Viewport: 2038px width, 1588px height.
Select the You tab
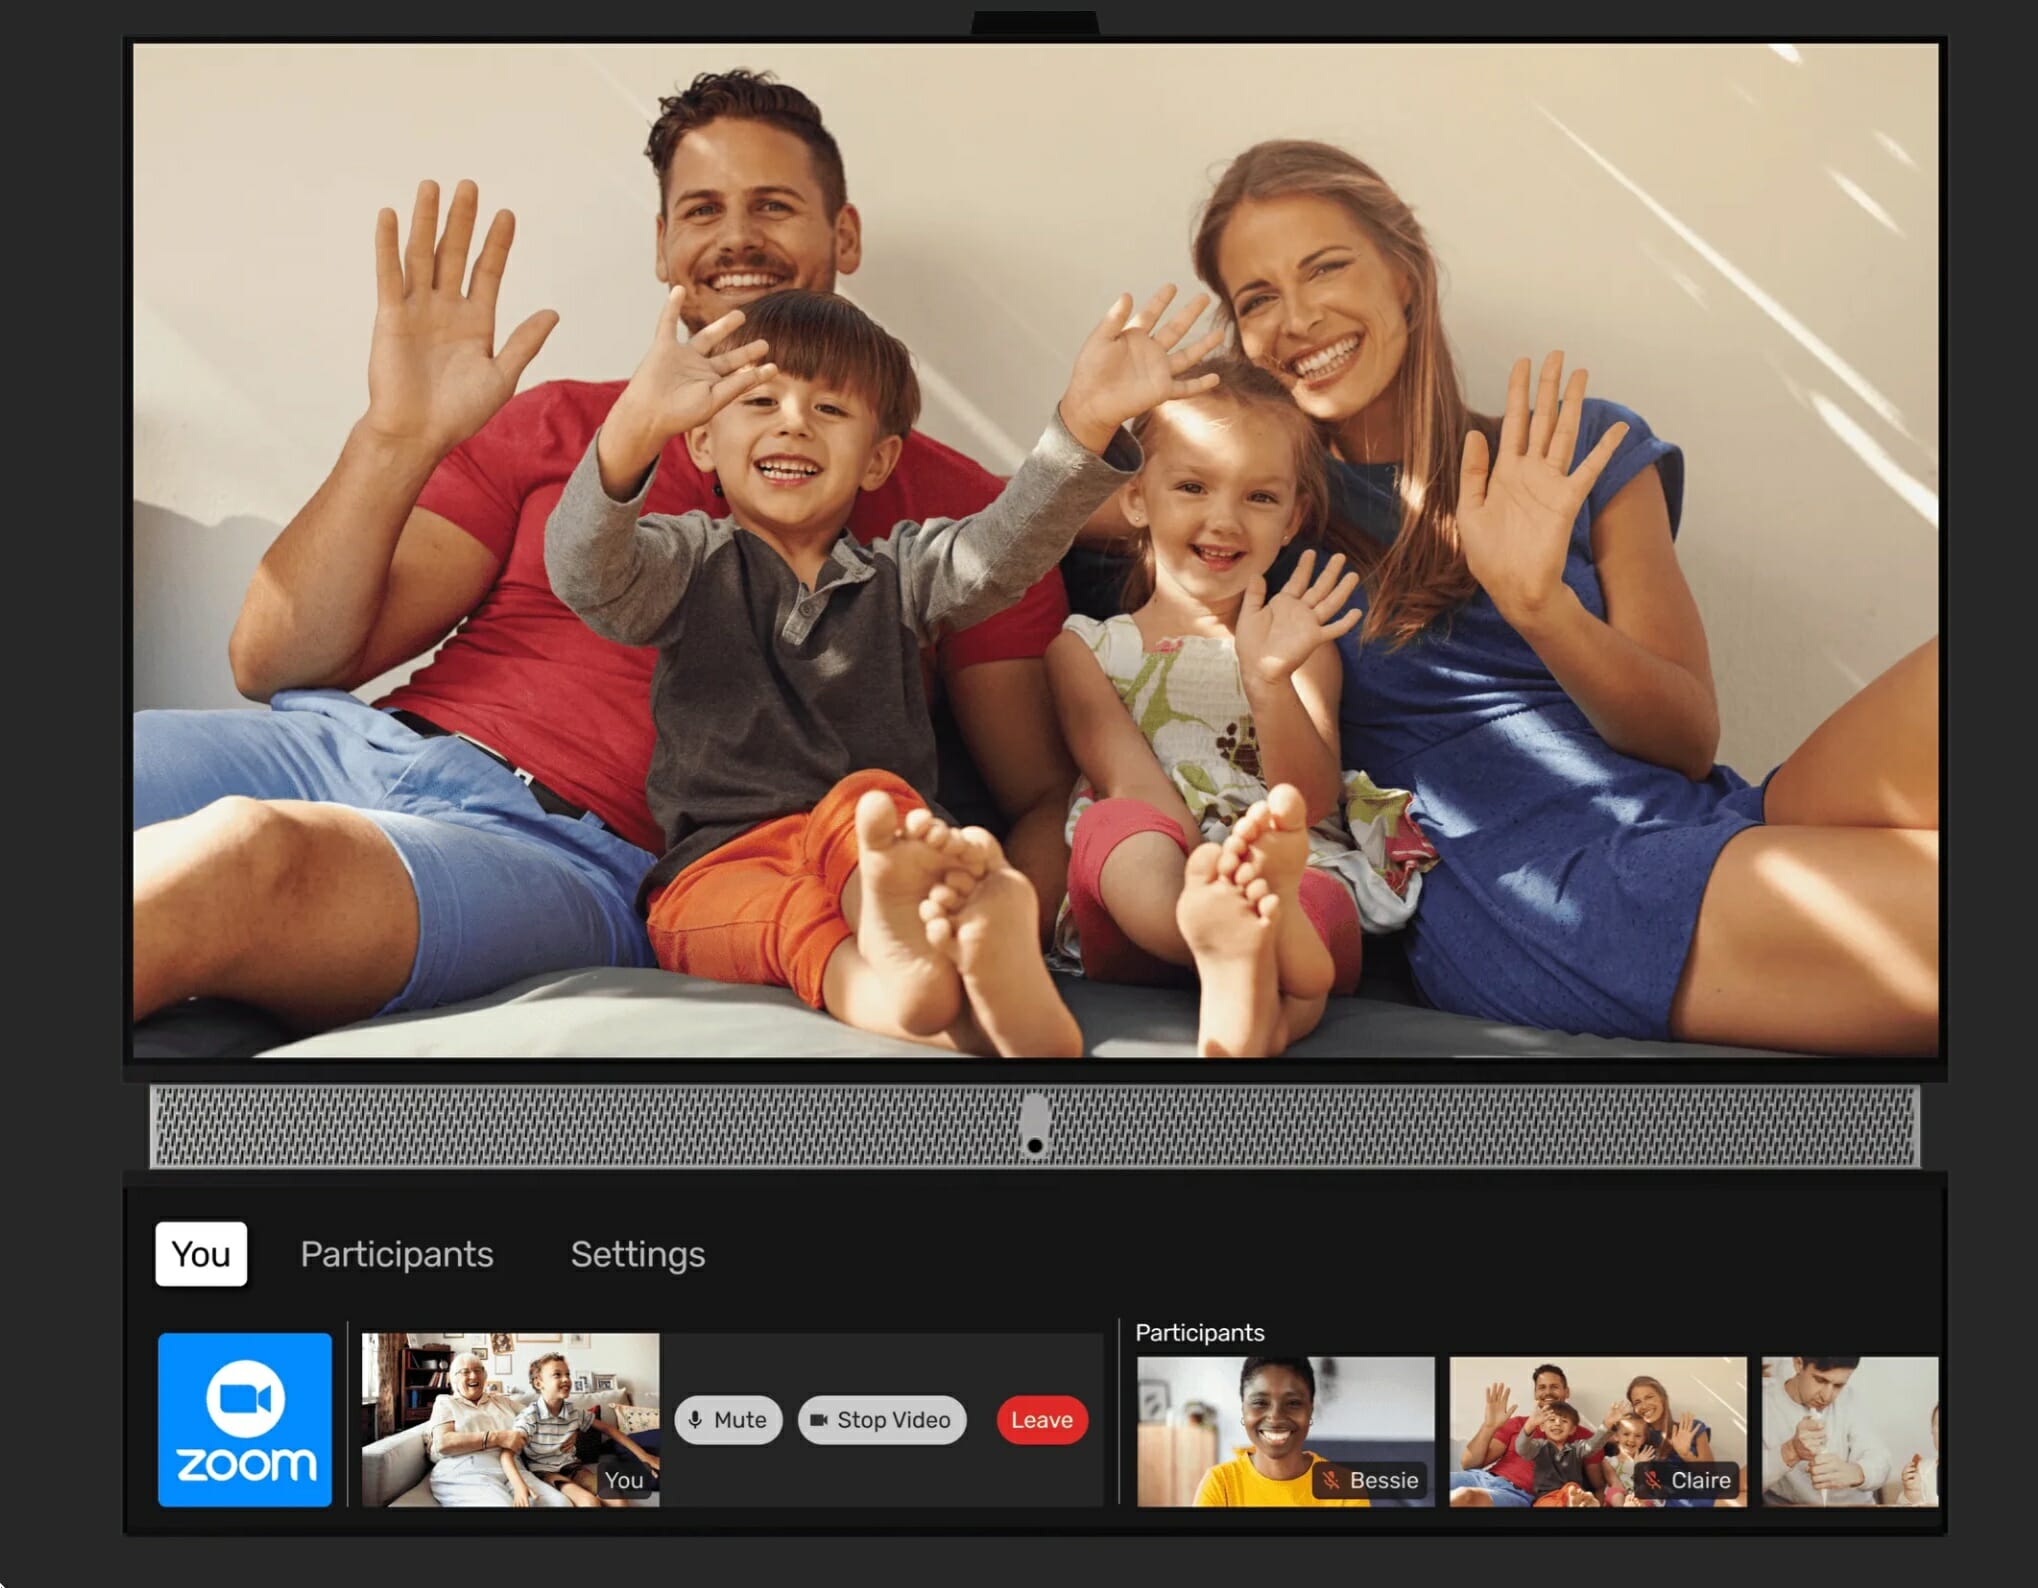[x=201, y=1253]
